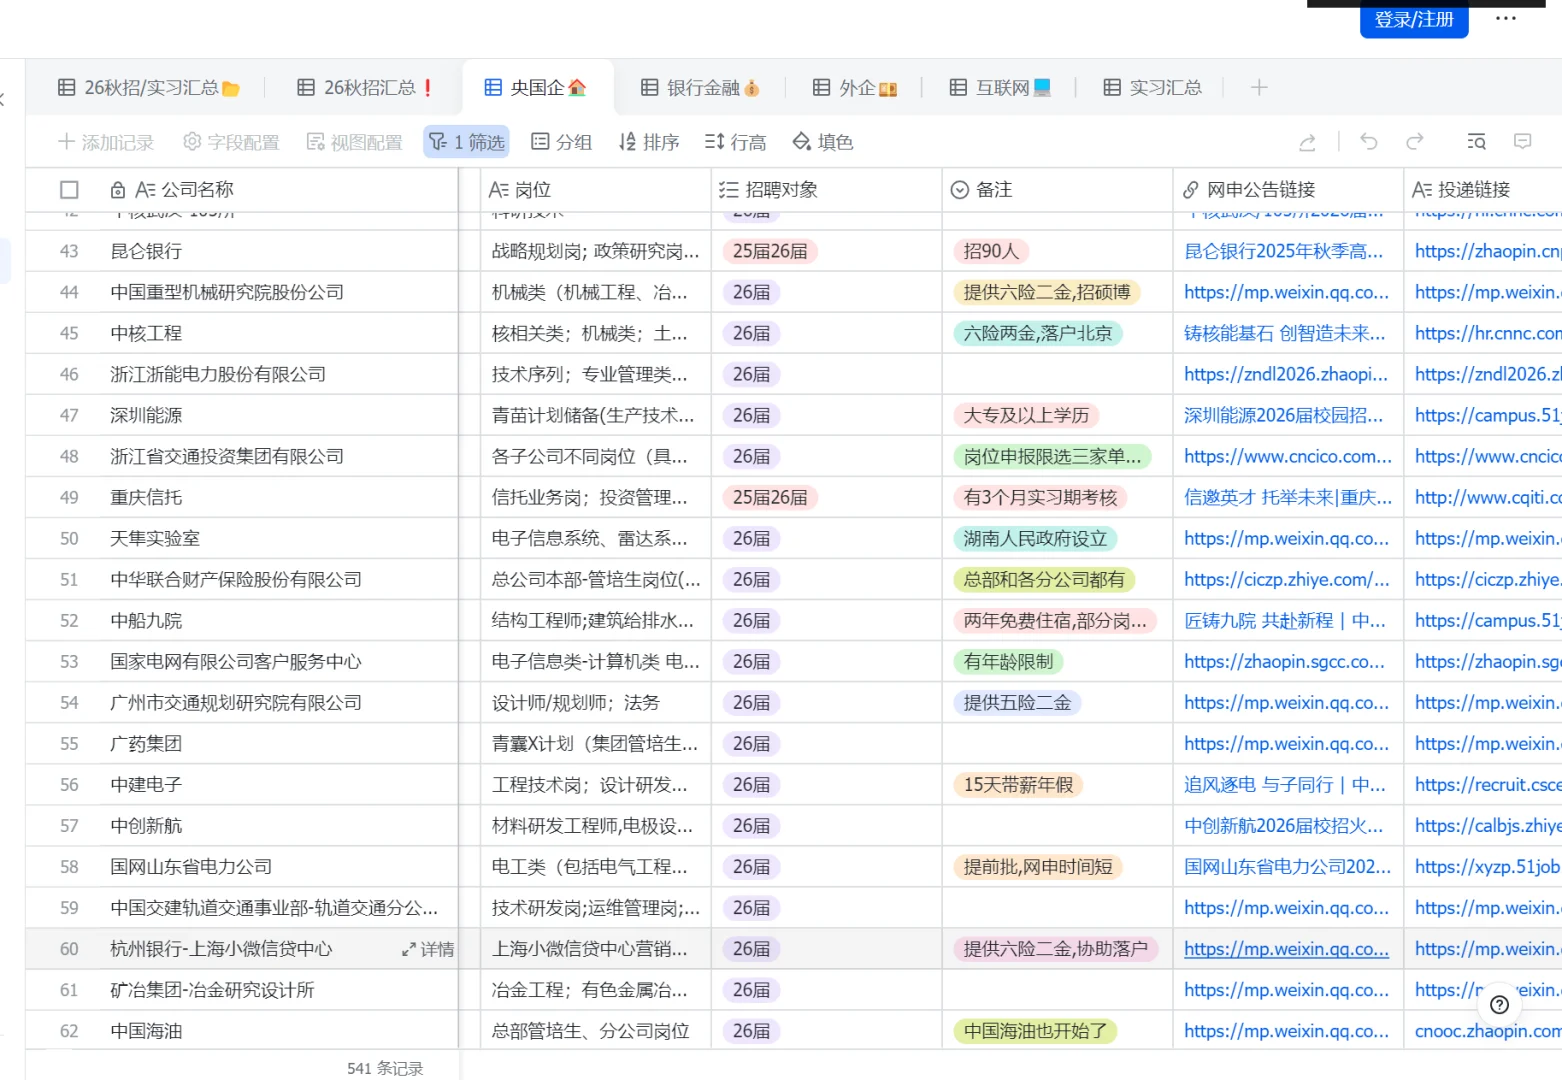Open the three-dot more menu
Viewport: 1562px width, 1080px height.
pos(1506,19)
